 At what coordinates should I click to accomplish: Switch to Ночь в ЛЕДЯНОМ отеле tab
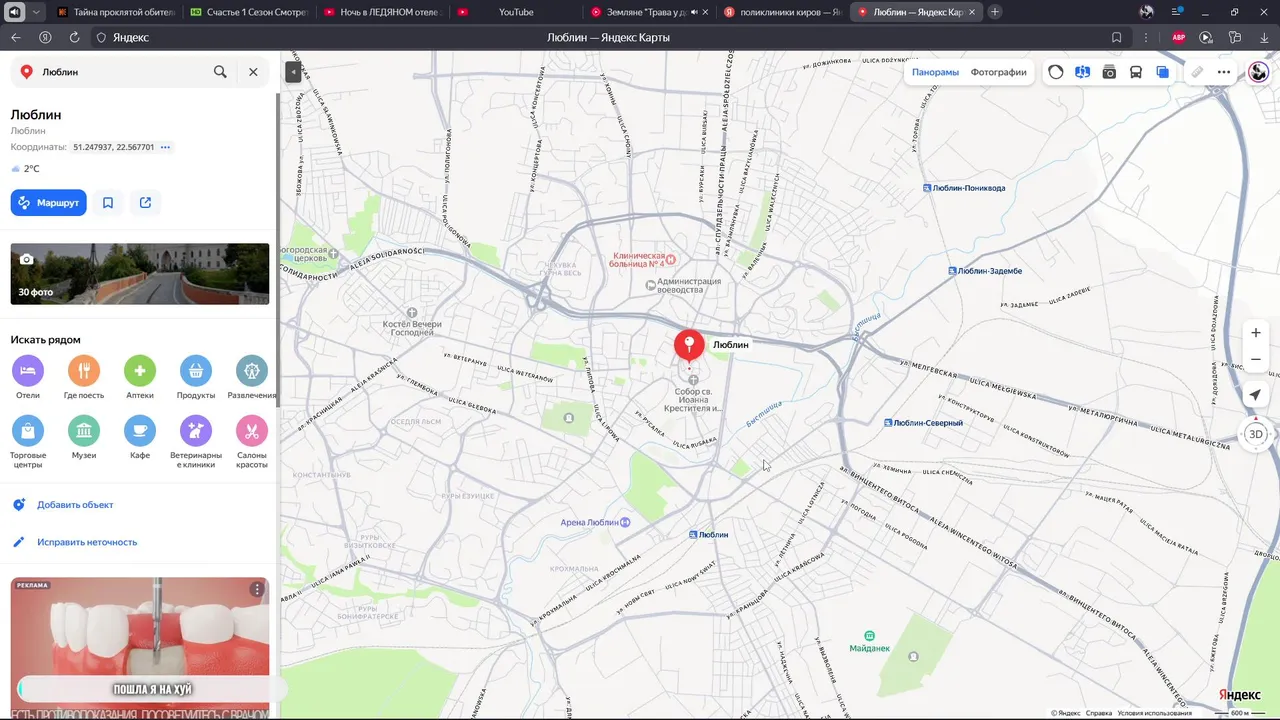tap(382, 12)
